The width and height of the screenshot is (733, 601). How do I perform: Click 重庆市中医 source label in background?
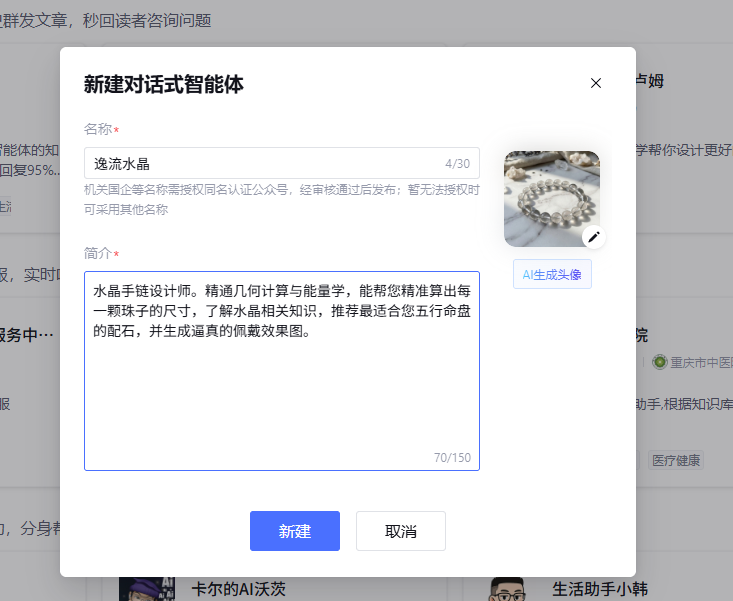[701, 362]
